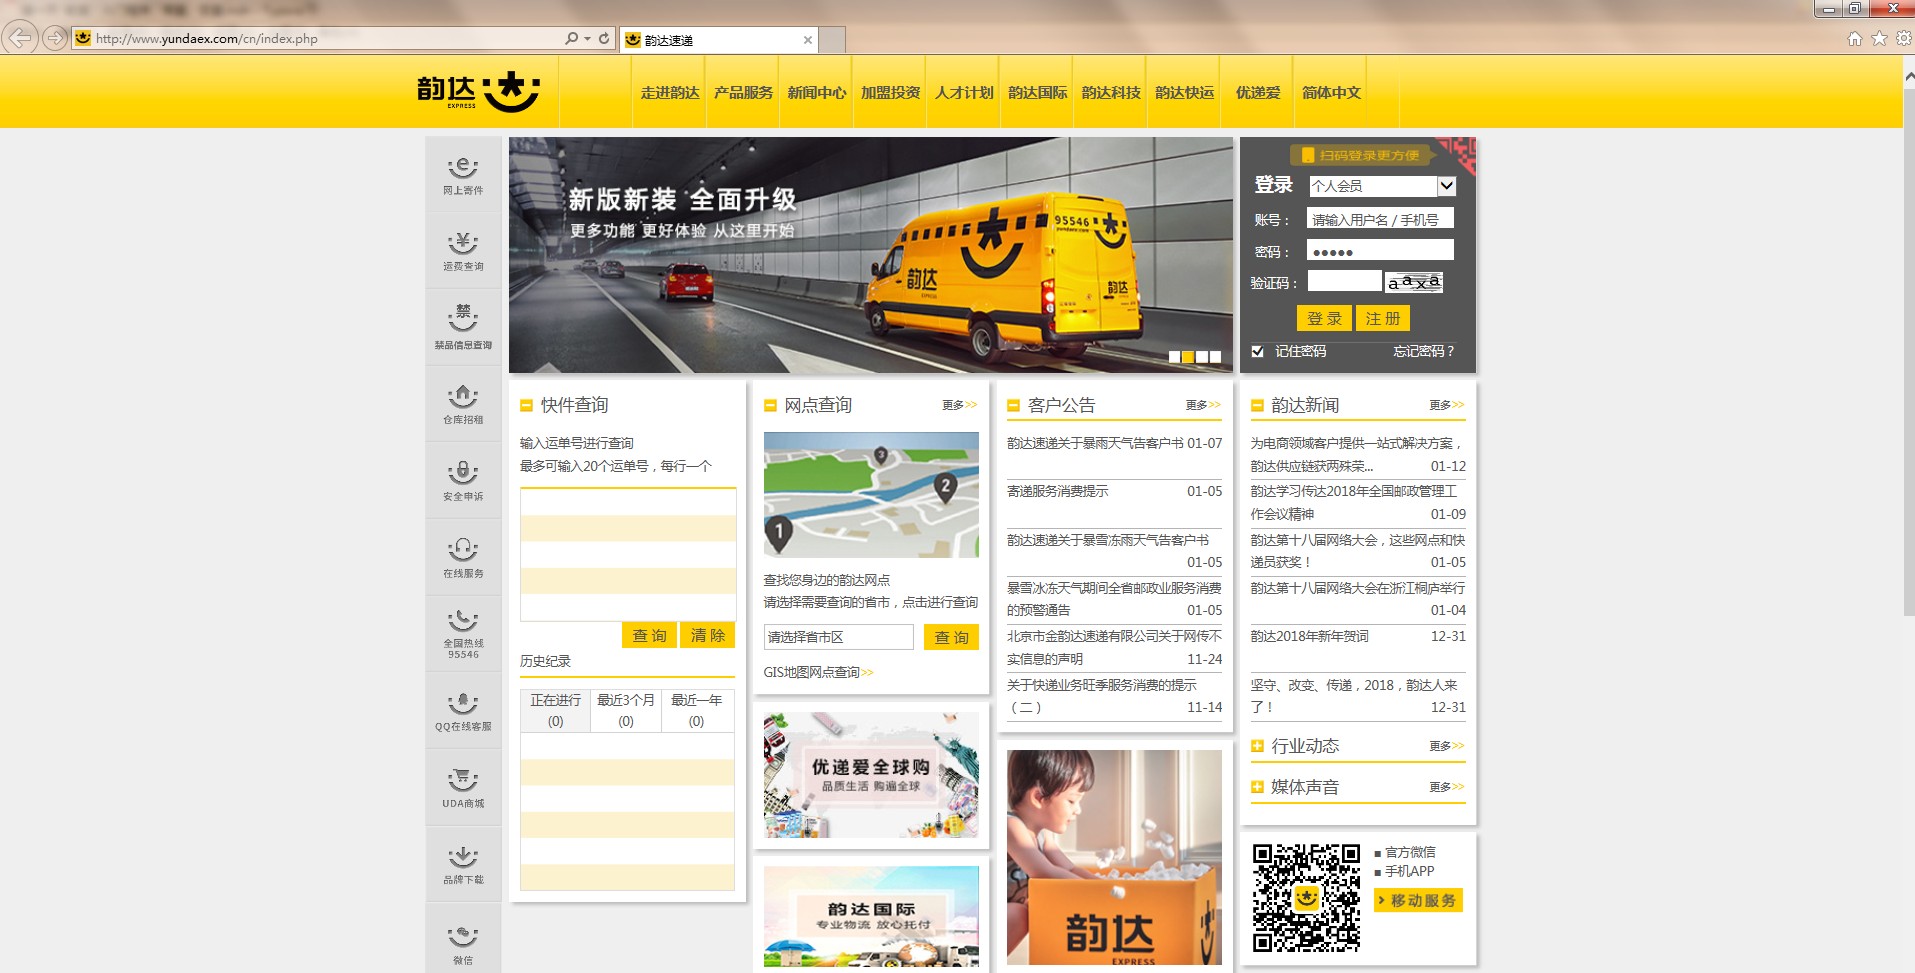Open 韵达2018年新年贺词 news item
The height and width of the screenshot is (973, 1915).
(1309, 636)
